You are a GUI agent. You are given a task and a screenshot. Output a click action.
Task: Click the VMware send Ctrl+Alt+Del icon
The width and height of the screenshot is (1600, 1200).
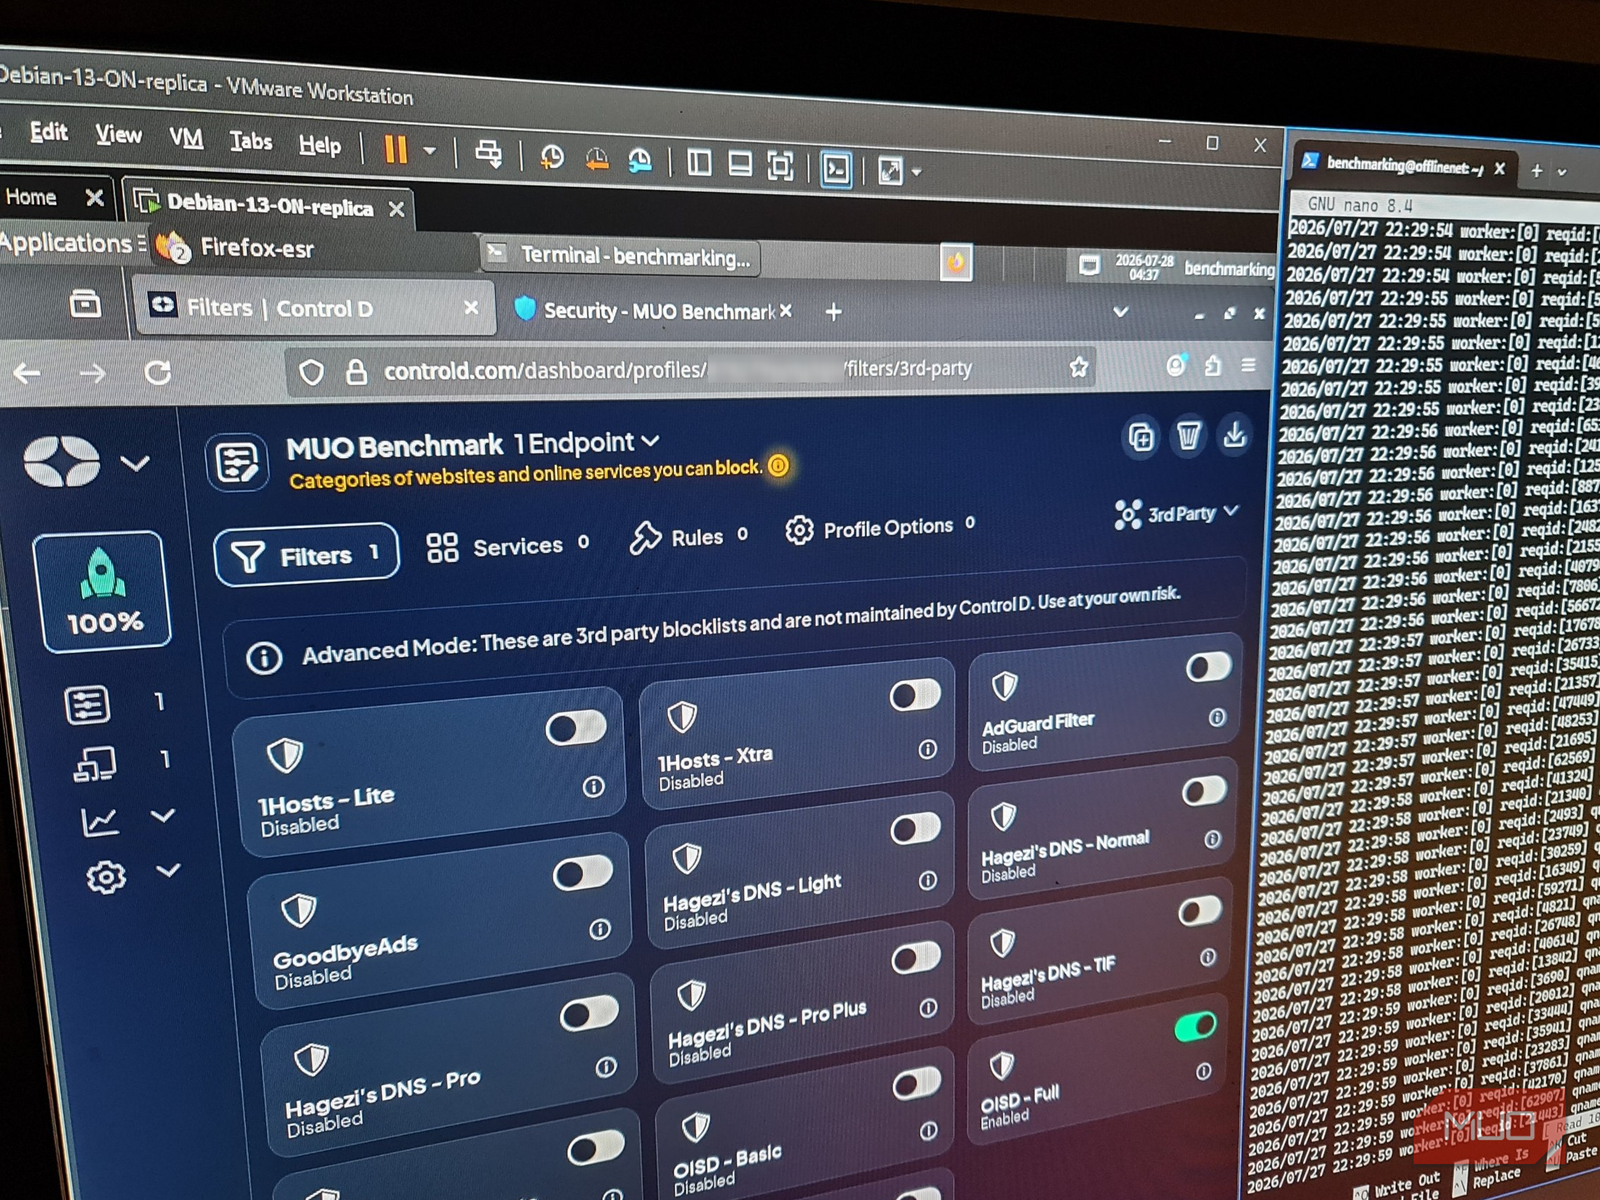(488, 154)
